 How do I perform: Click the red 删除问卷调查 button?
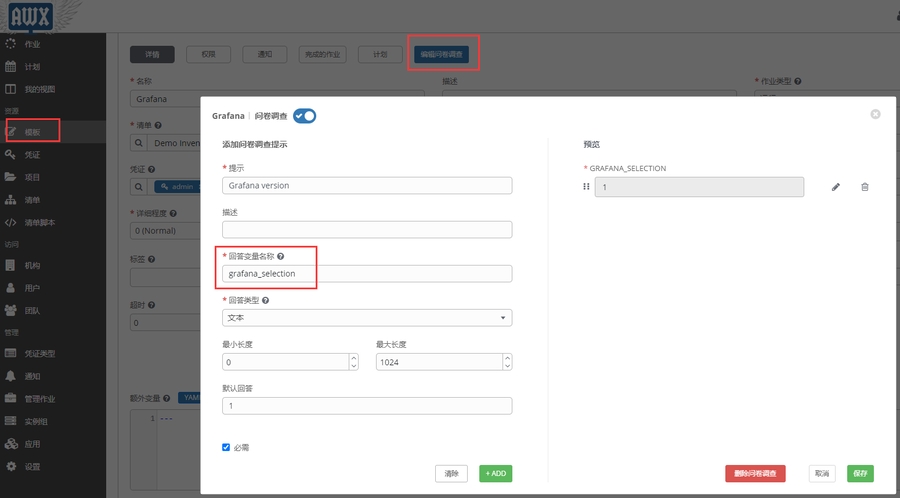point(755,473)
